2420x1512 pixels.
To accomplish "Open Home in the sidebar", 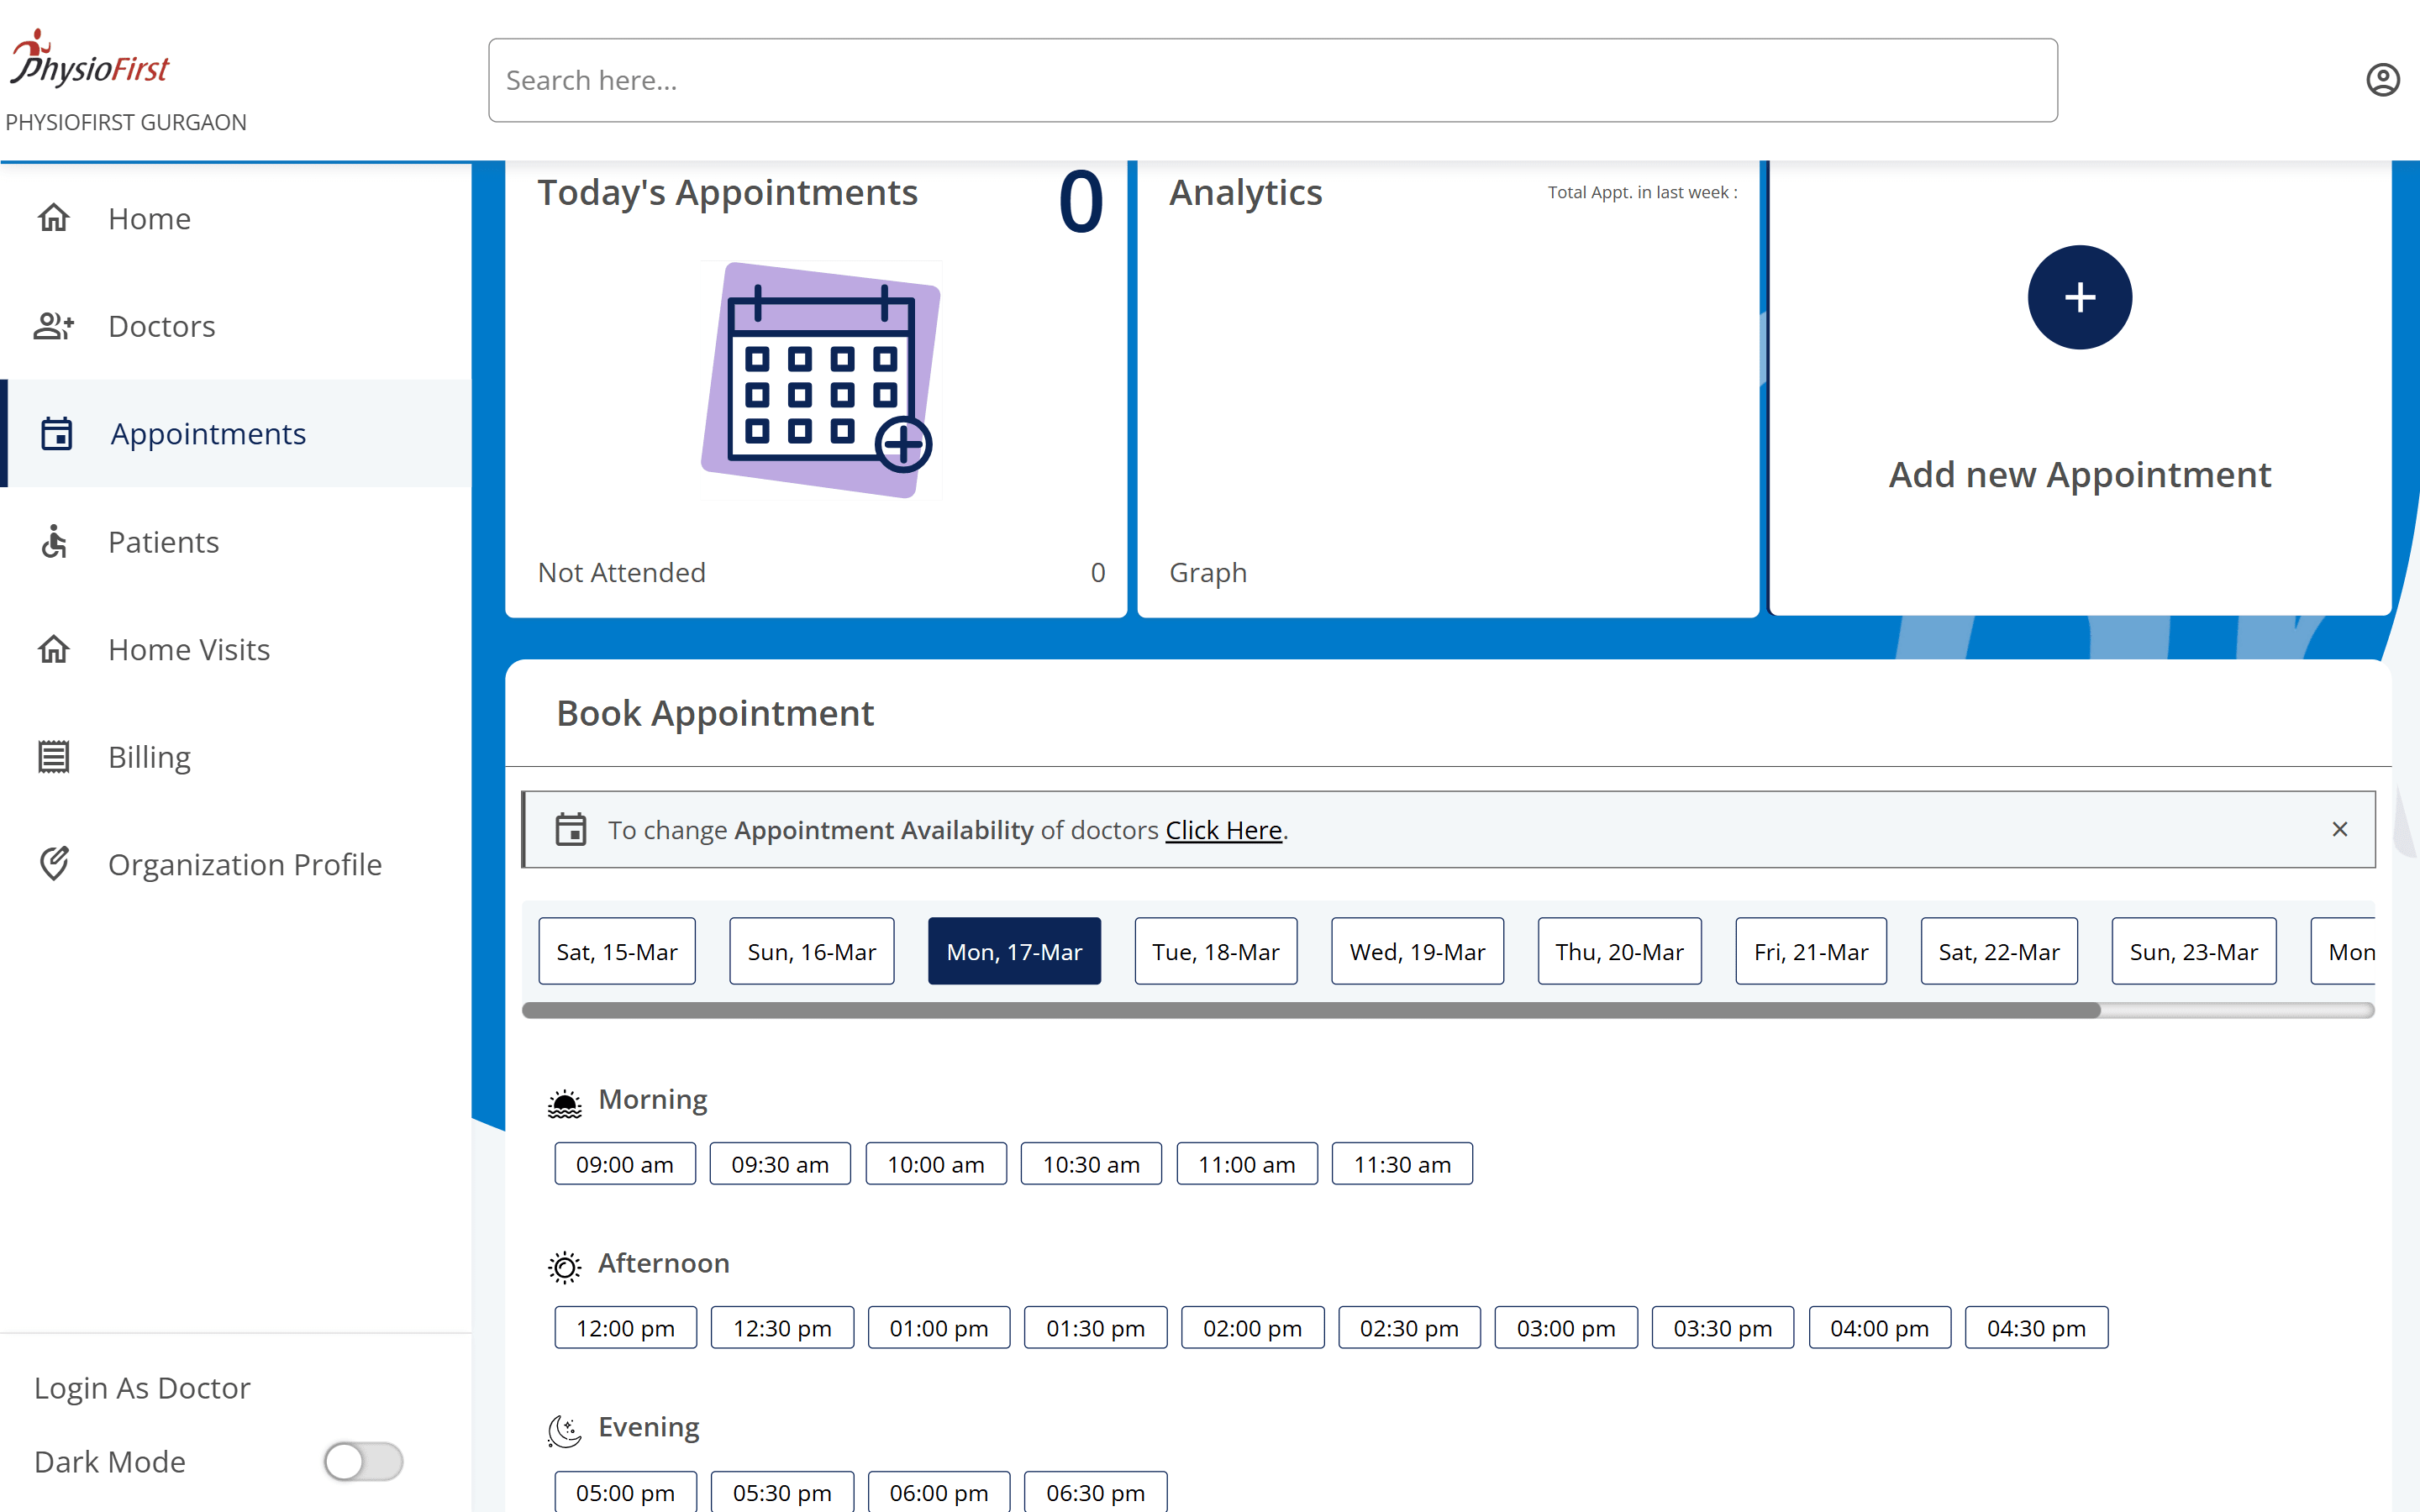I will pos(236,218).
